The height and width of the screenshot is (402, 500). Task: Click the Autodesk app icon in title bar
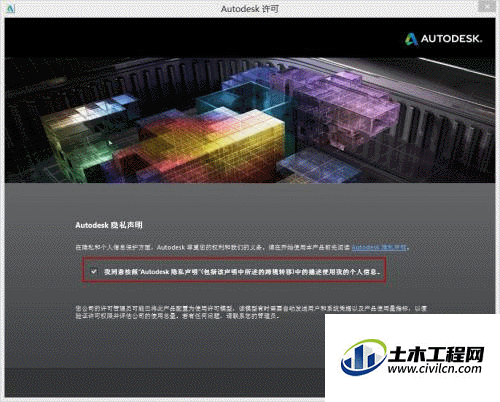(11, 8)
